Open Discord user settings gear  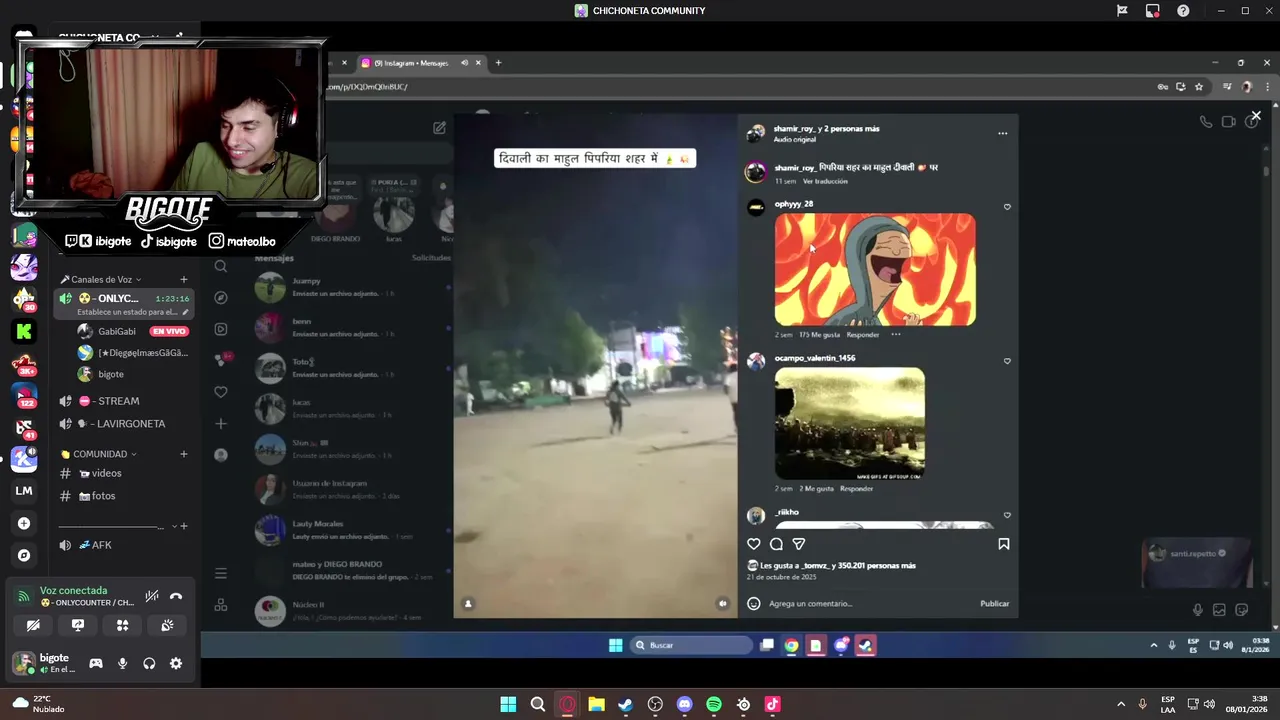176,663
